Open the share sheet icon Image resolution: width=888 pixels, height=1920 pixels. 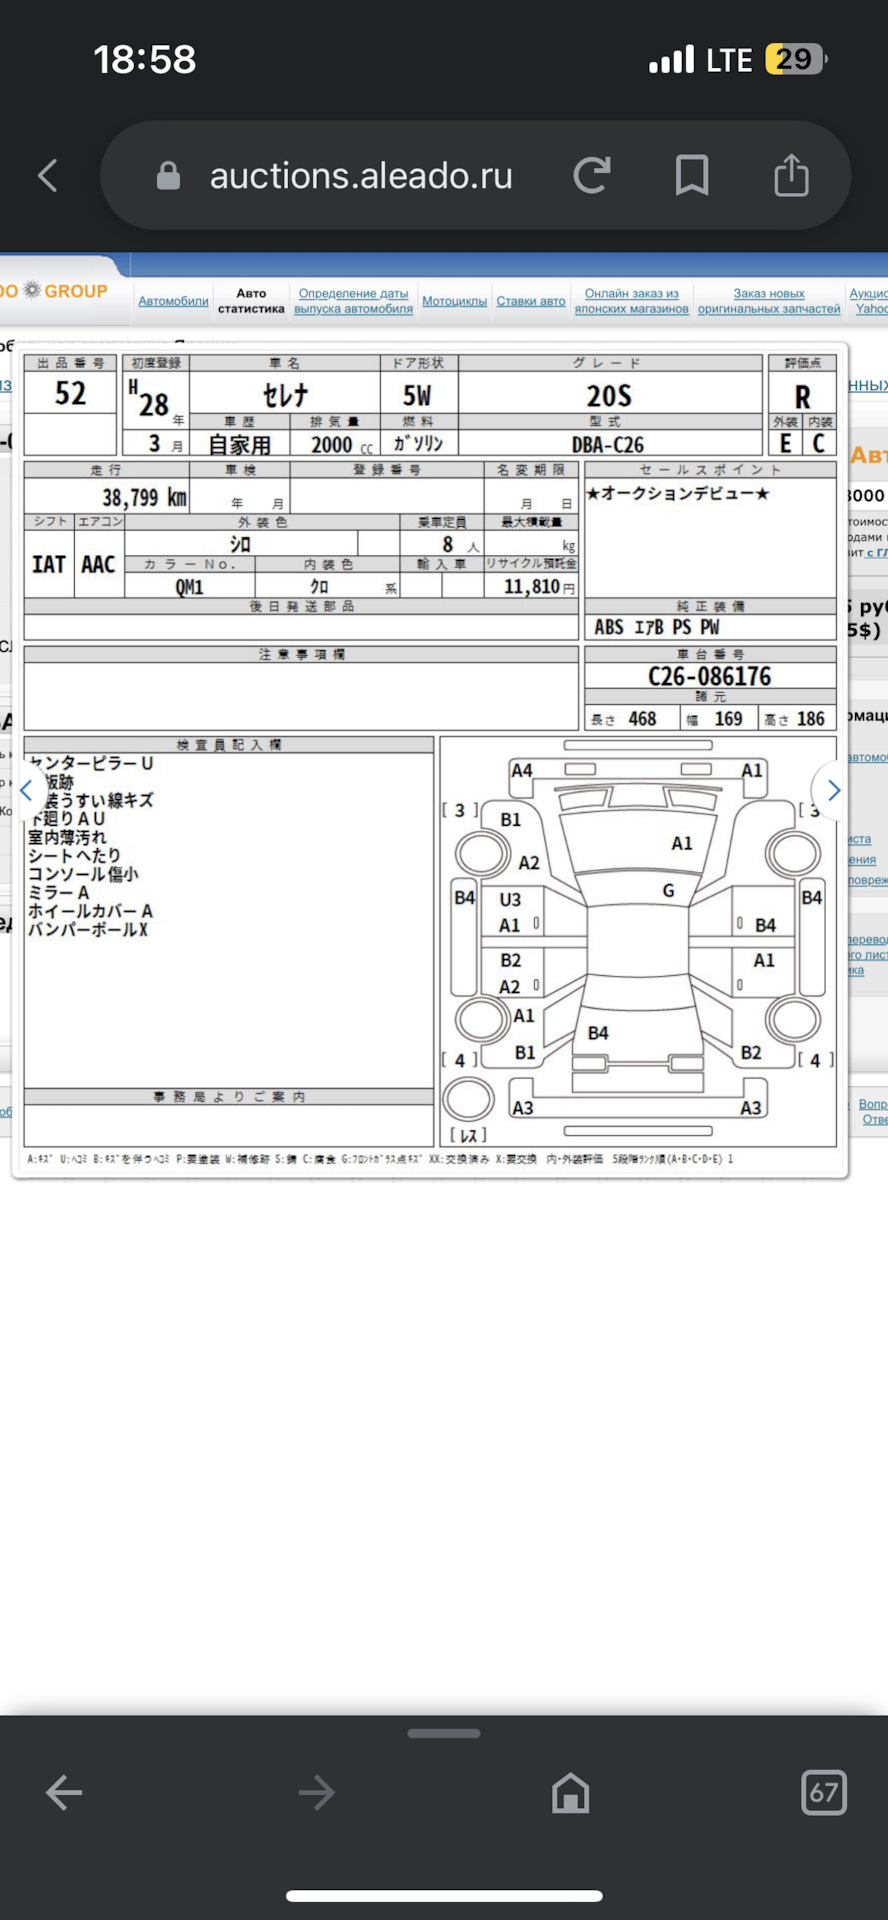pyautogui.click(x=791, y=176)
